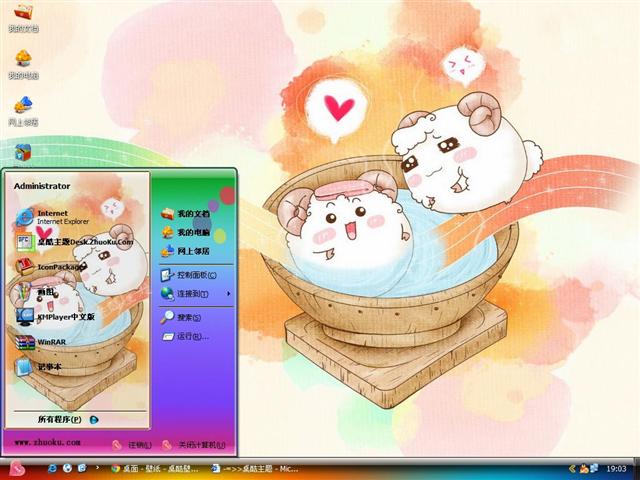The image size is (640, 480).
Task: Expand the quick launch overflow chevron
Action: (97, 467)
